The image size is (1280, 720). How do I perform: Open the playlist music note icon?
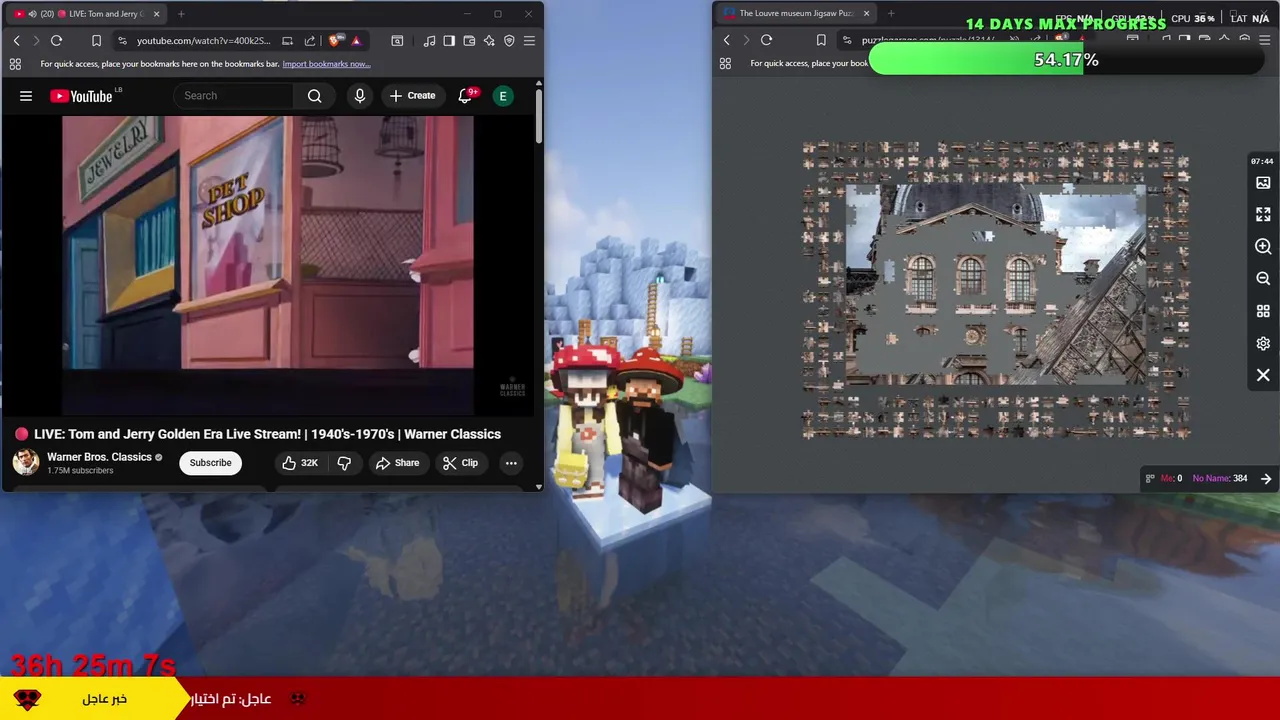tap(429, 40)
